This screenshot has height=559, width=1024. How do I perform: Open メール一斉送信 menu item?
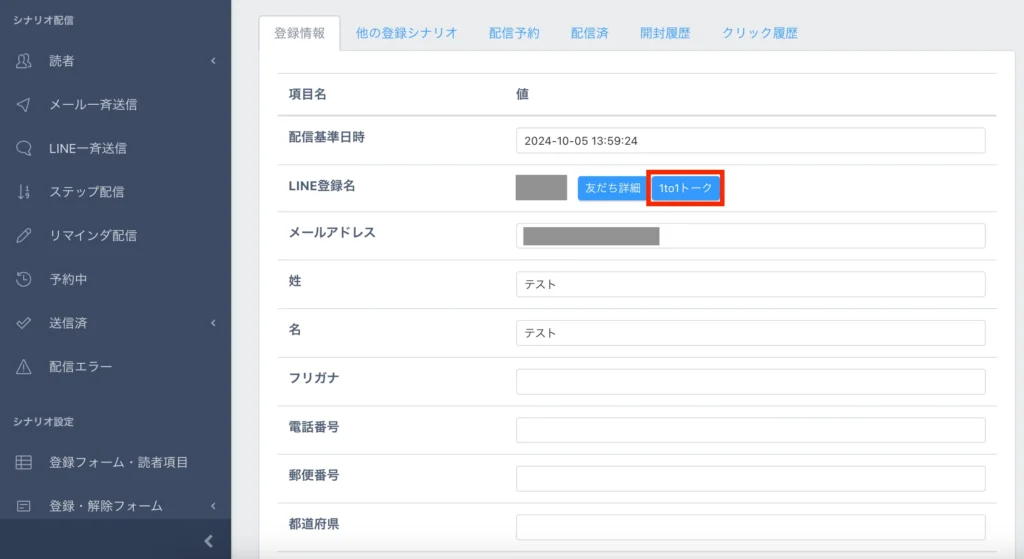pos(93,104)
